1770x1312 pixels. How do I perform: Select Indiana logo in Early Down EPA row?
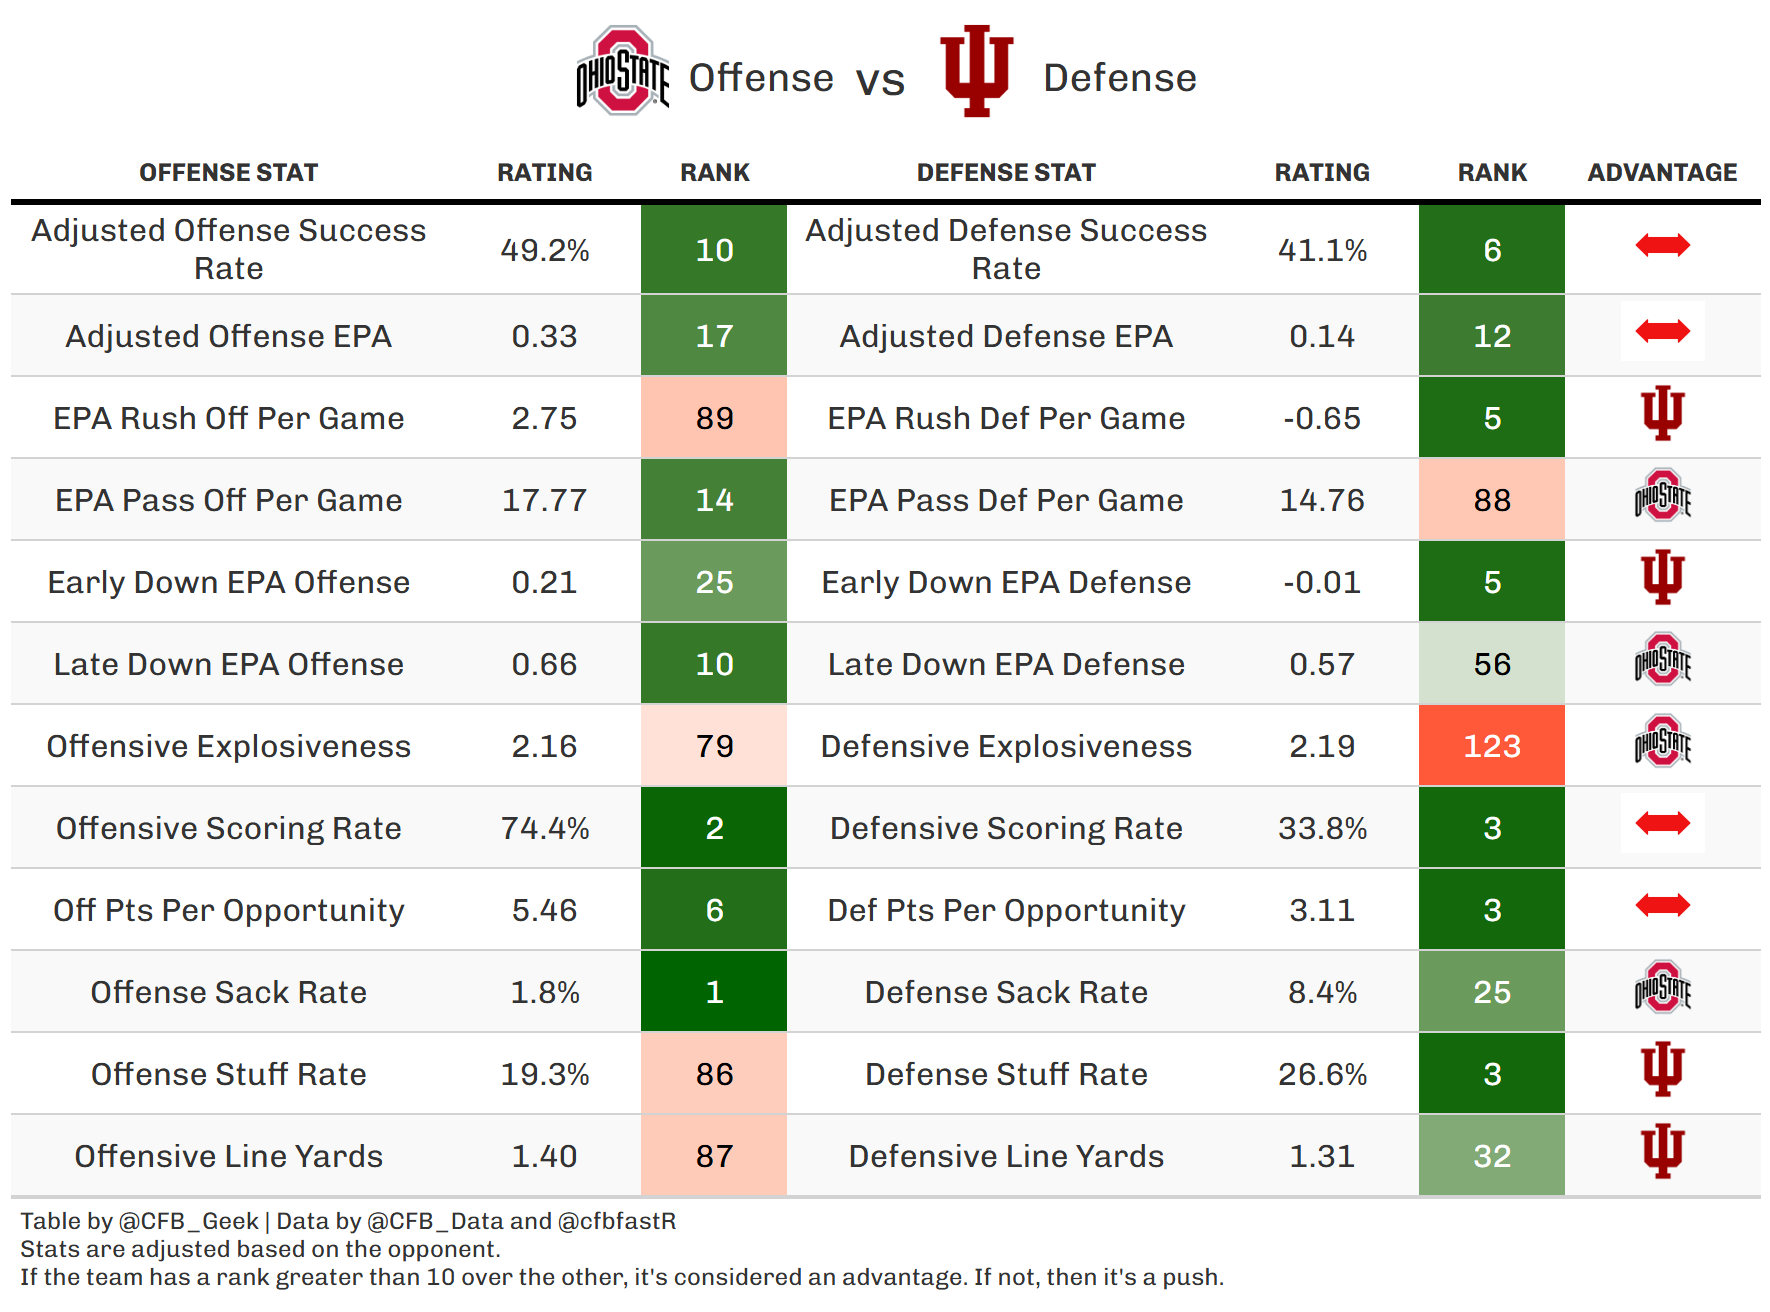point(1662,577)
